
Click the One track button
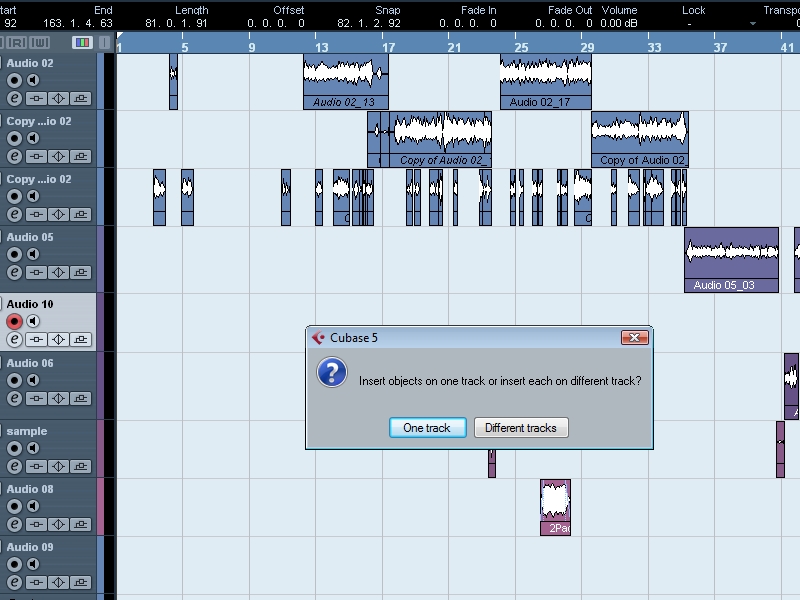(x=428, y=428)
